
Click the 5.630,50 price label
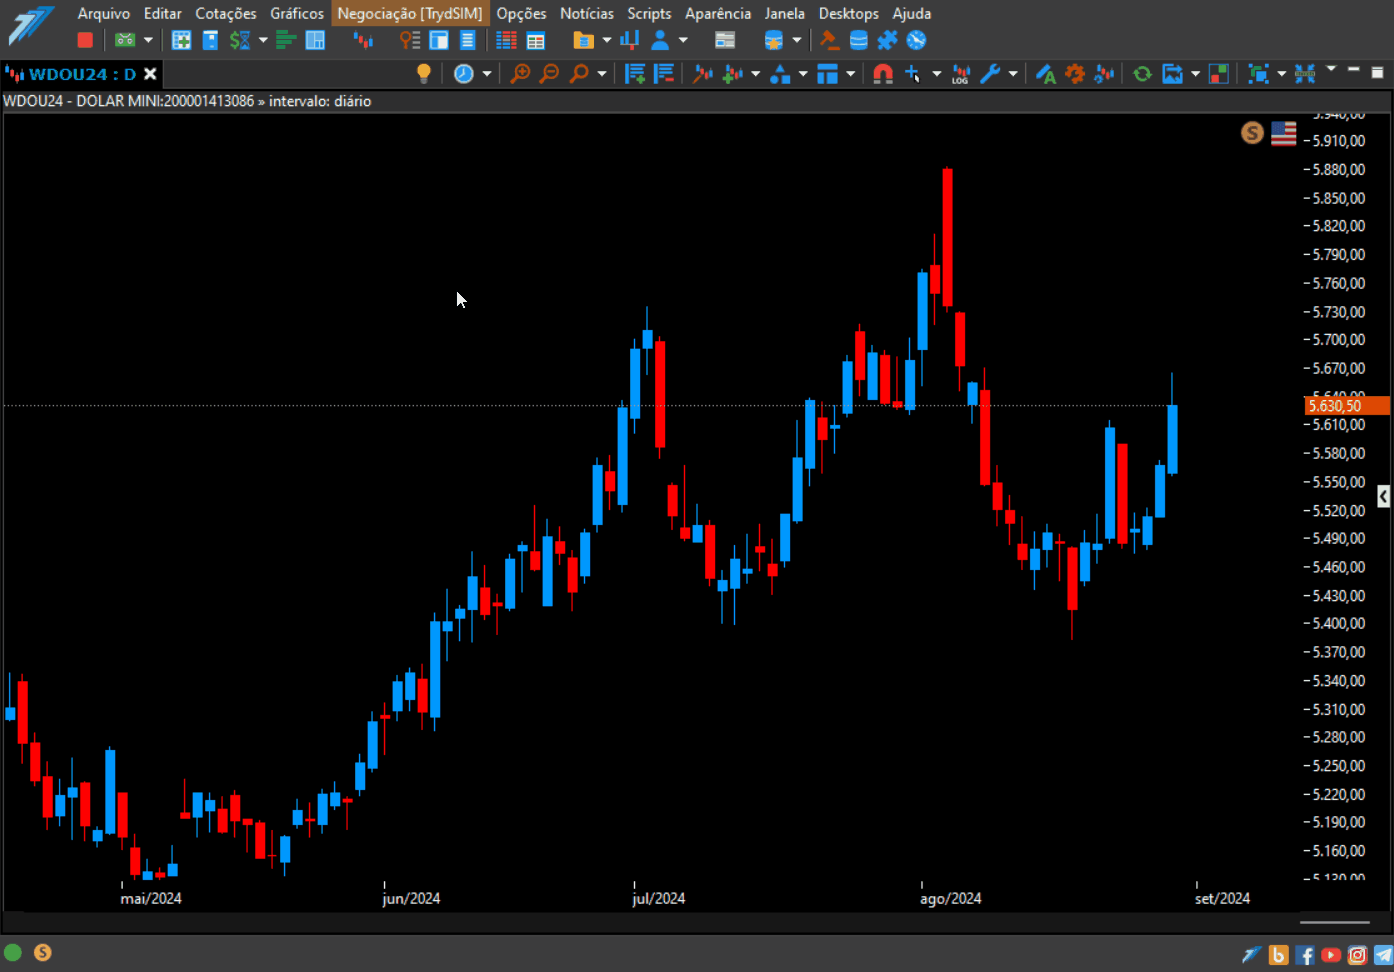(x=1347, y=406)
